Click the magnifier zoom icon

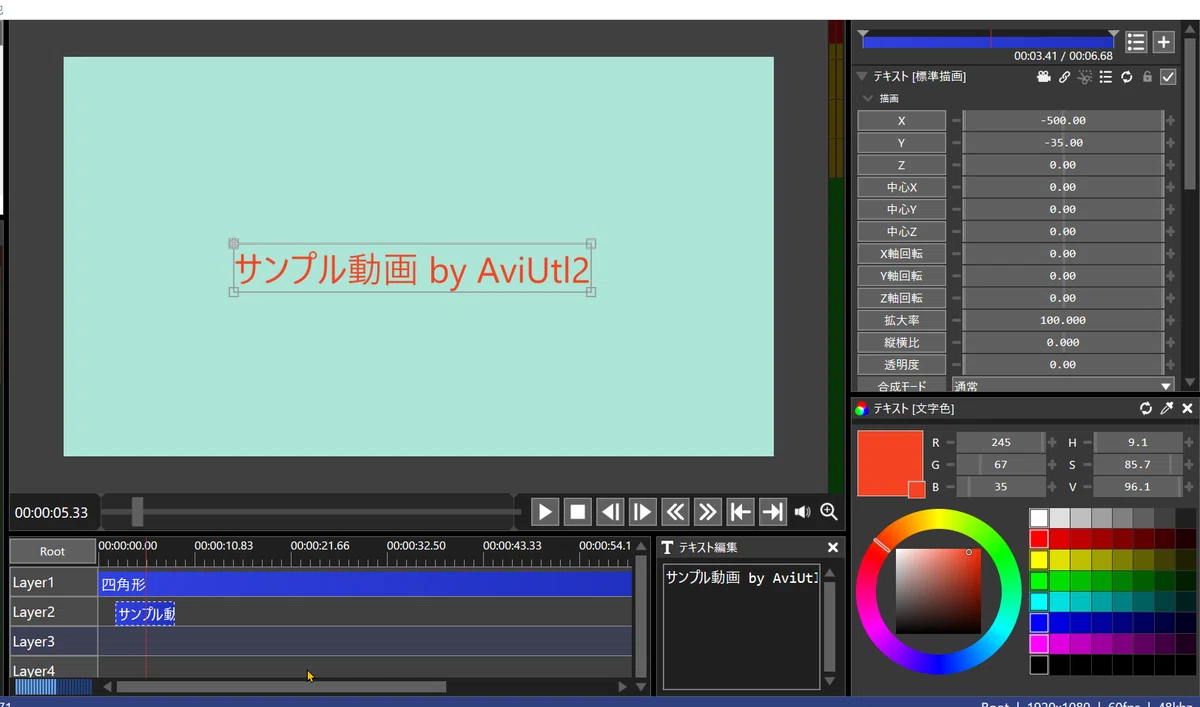click(x=829, y=512)
